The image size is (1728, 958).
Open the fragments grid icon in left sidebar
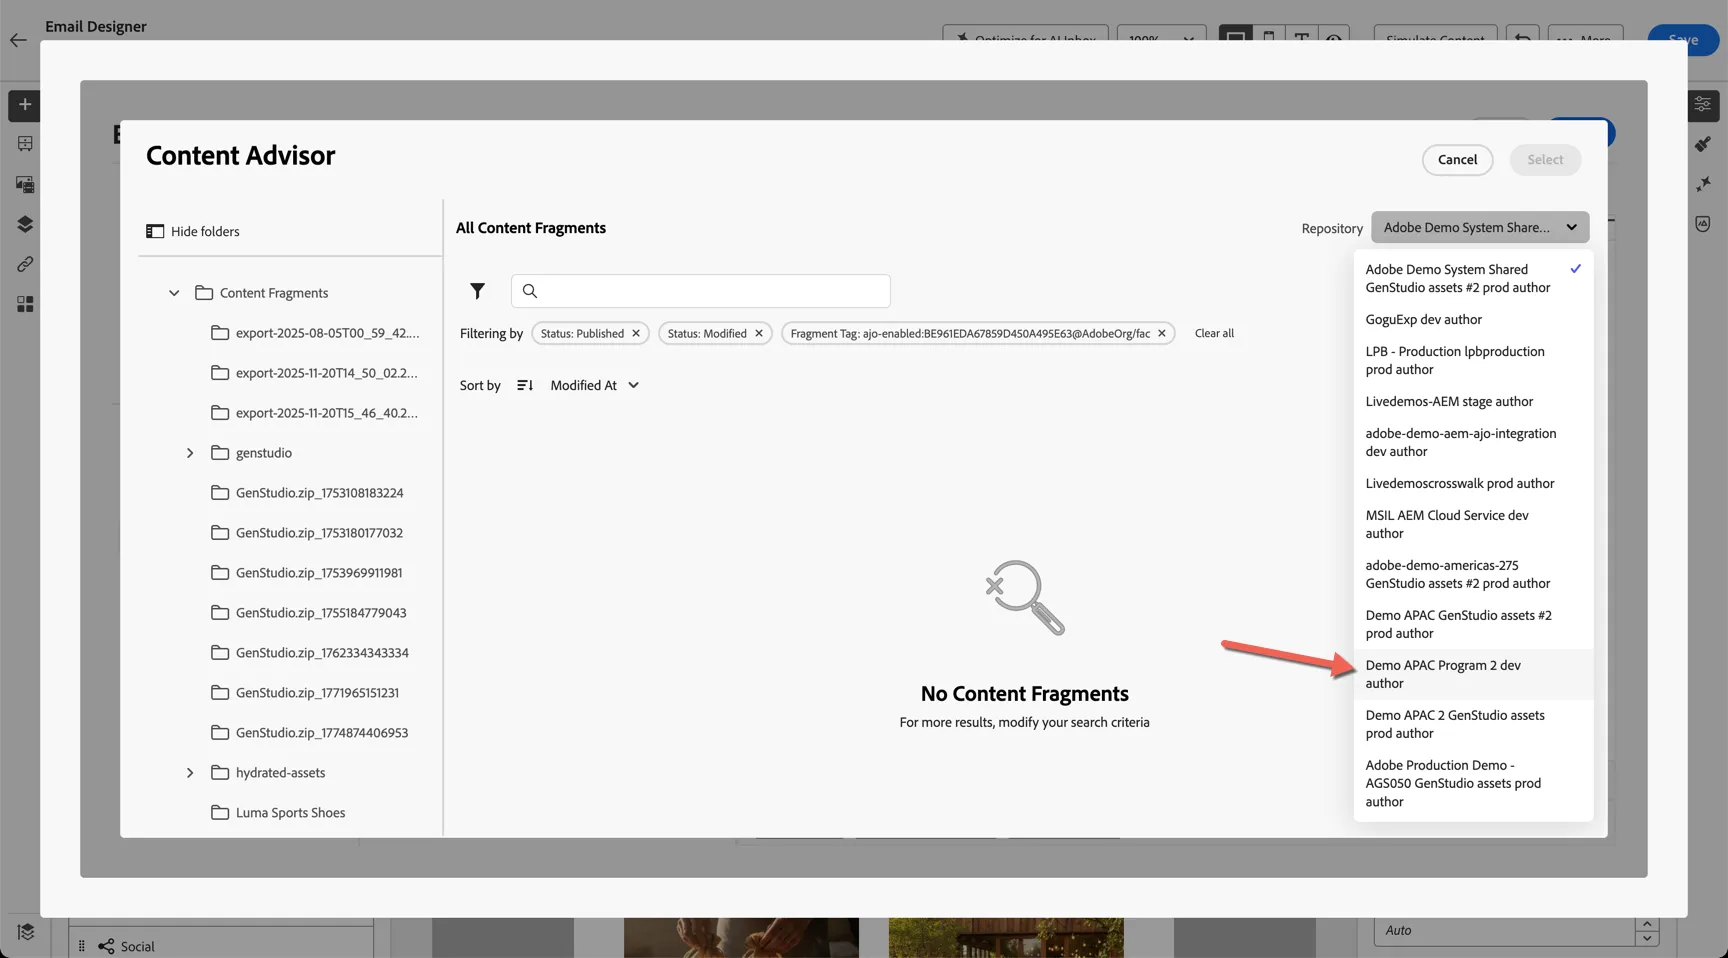click(x=25, y=304)
